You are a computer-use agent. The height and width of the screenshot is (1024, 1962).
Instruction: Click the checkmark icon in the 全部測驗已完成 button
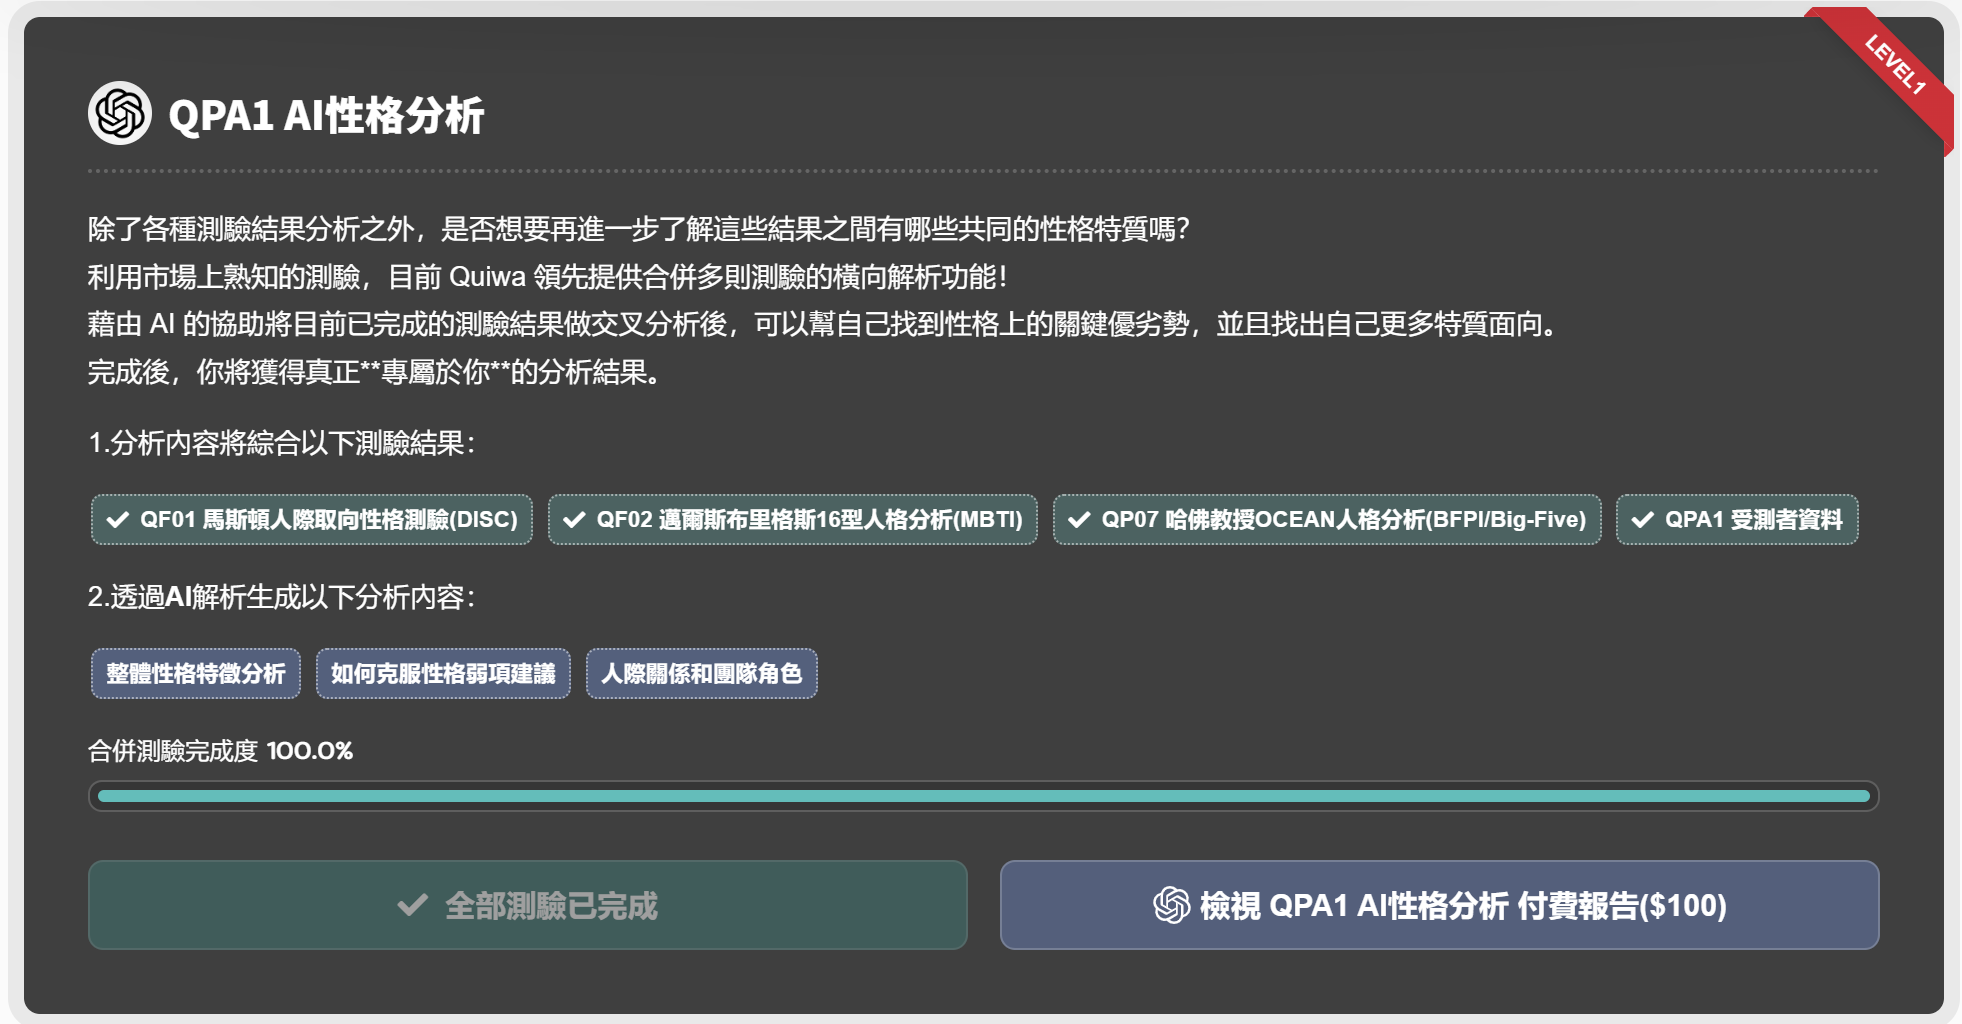click(412, 905)
